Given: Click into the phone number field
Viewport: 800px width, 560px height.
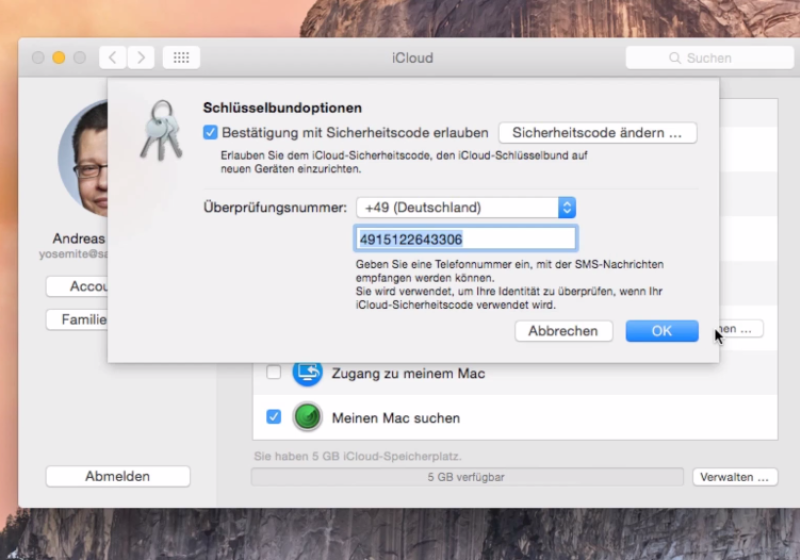Looking at the screenshot, I should (x=465, y=239).
